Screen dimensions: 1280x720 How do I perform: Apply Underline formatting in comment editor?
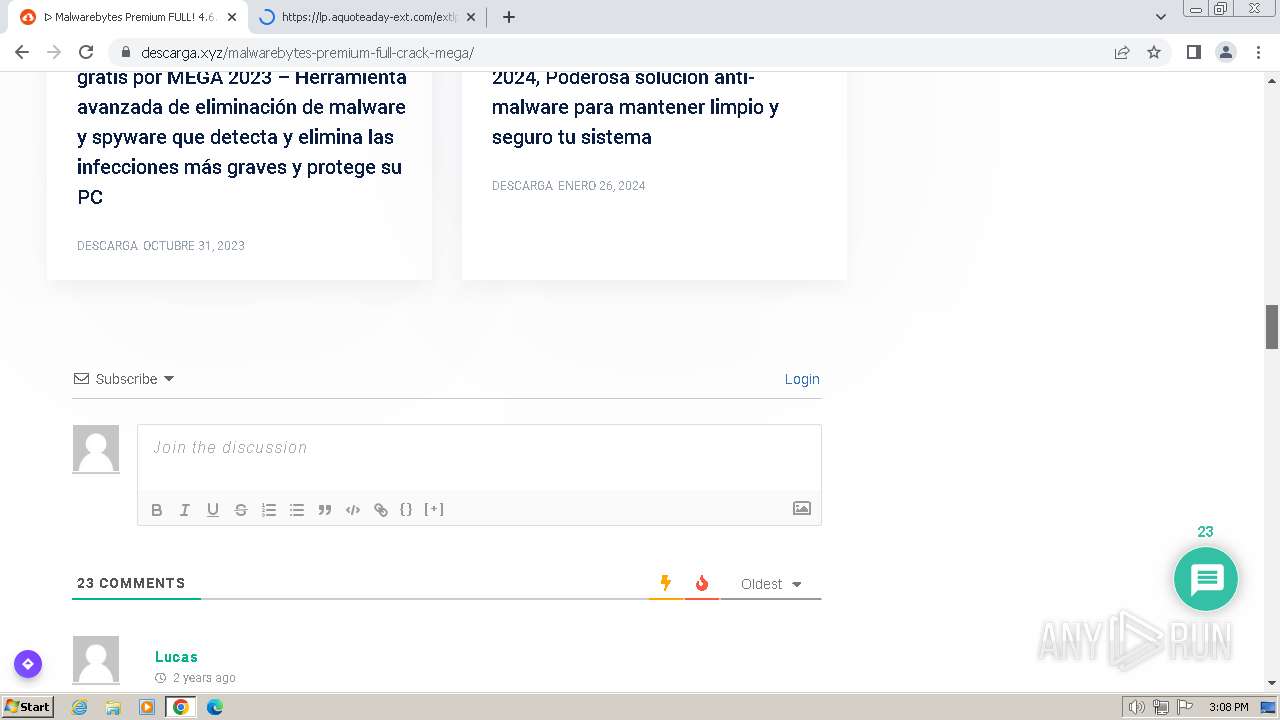(x=213, y=510)
